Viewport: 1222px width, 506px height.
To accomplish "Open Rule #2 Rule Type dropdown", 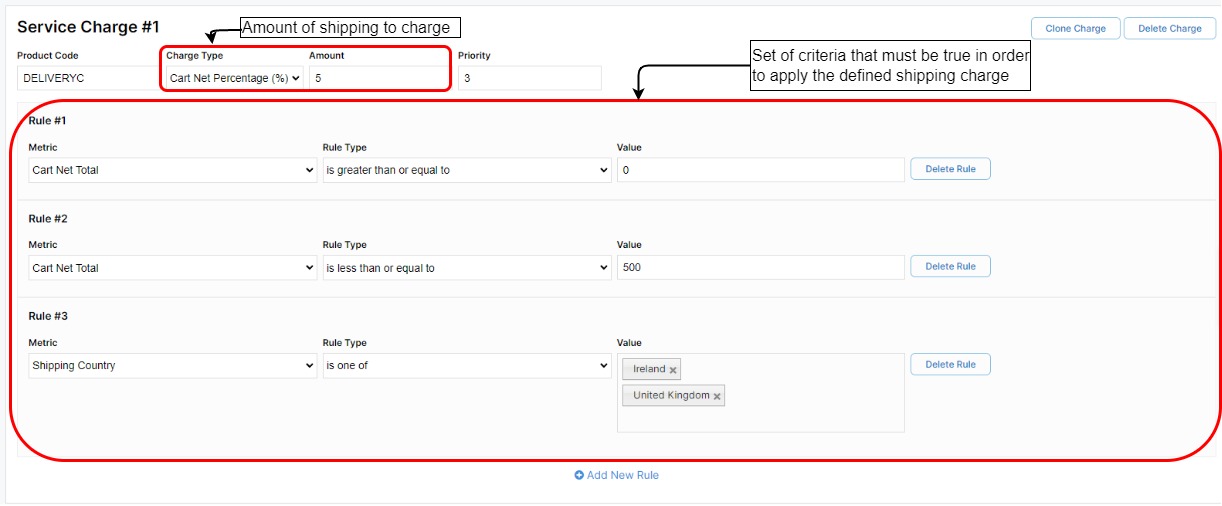I will 466,268.
